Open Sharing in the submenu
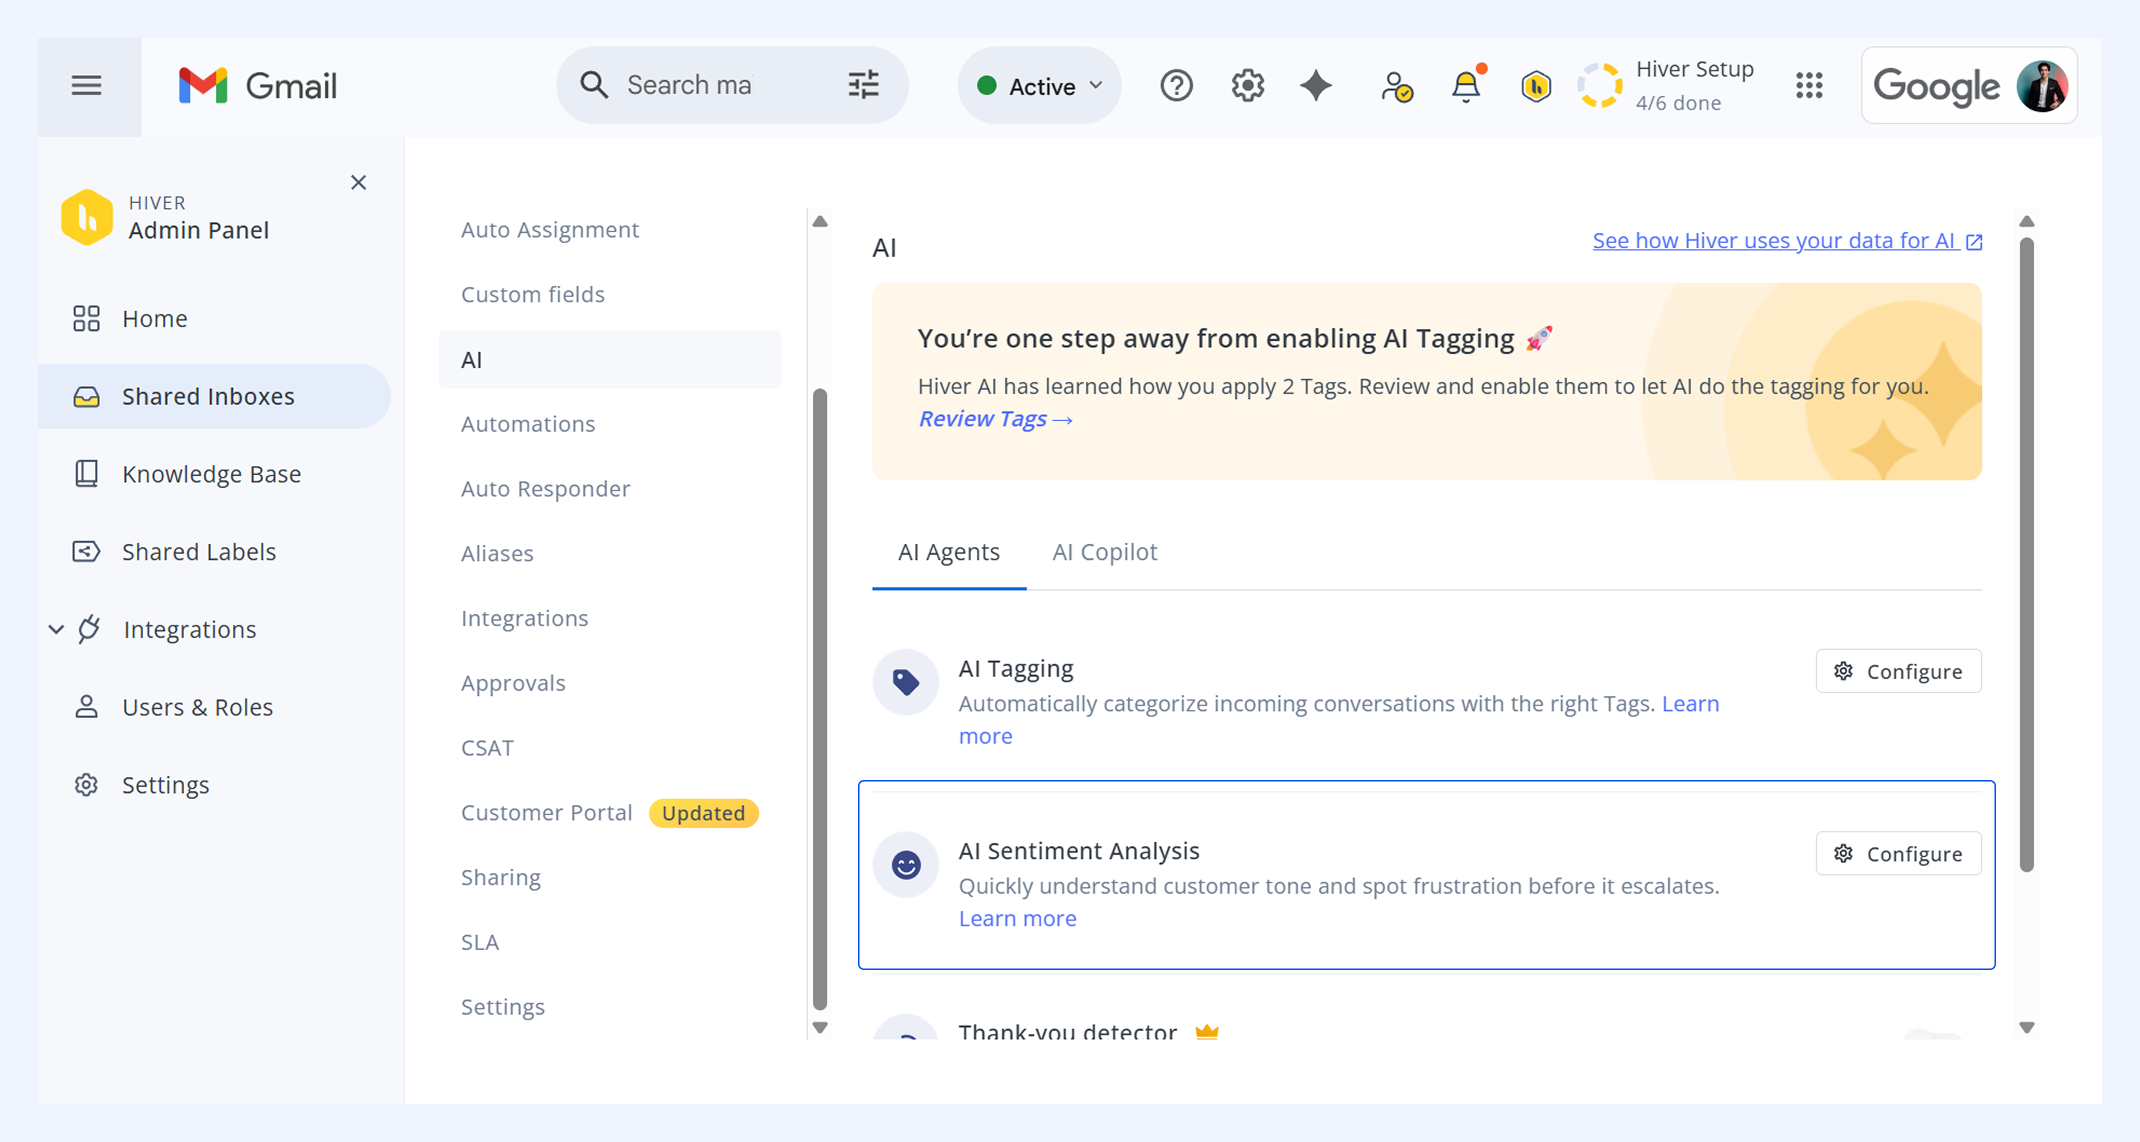Viewport: 2140px width, 1142px height. (501, 878)
